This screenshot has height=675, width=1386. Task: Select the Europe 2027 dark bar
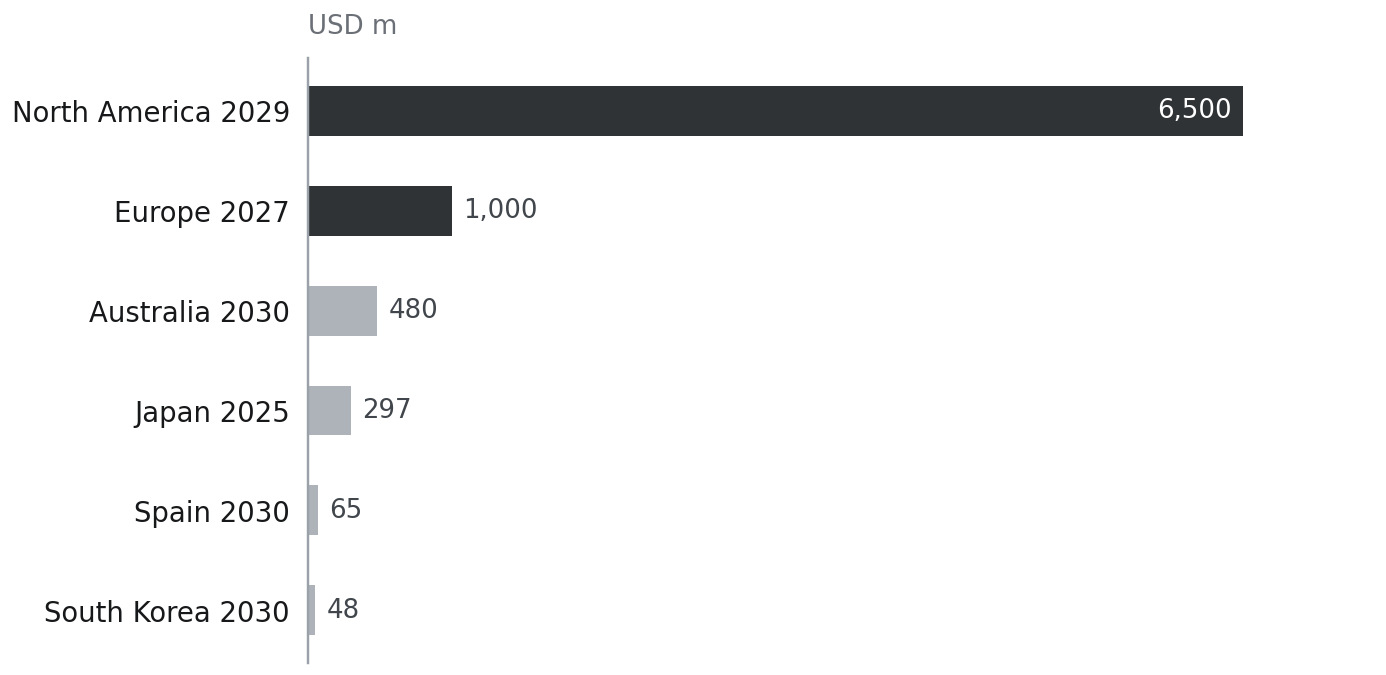(x=380, y=211)
